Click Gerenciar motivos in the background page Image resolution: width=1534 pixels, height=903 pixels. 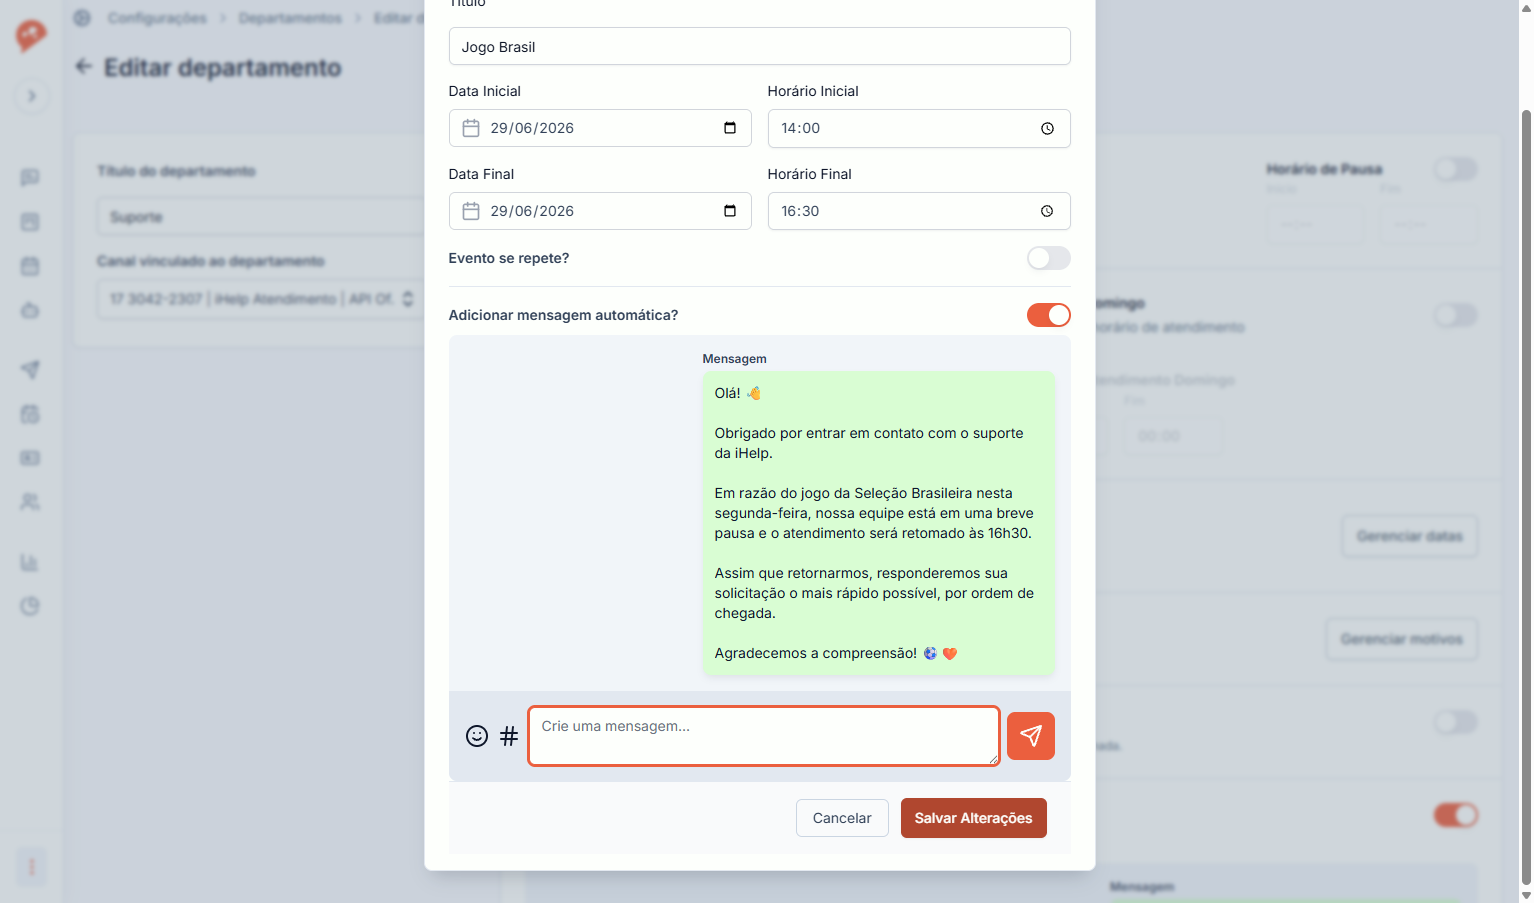[x=1401, y=639]
